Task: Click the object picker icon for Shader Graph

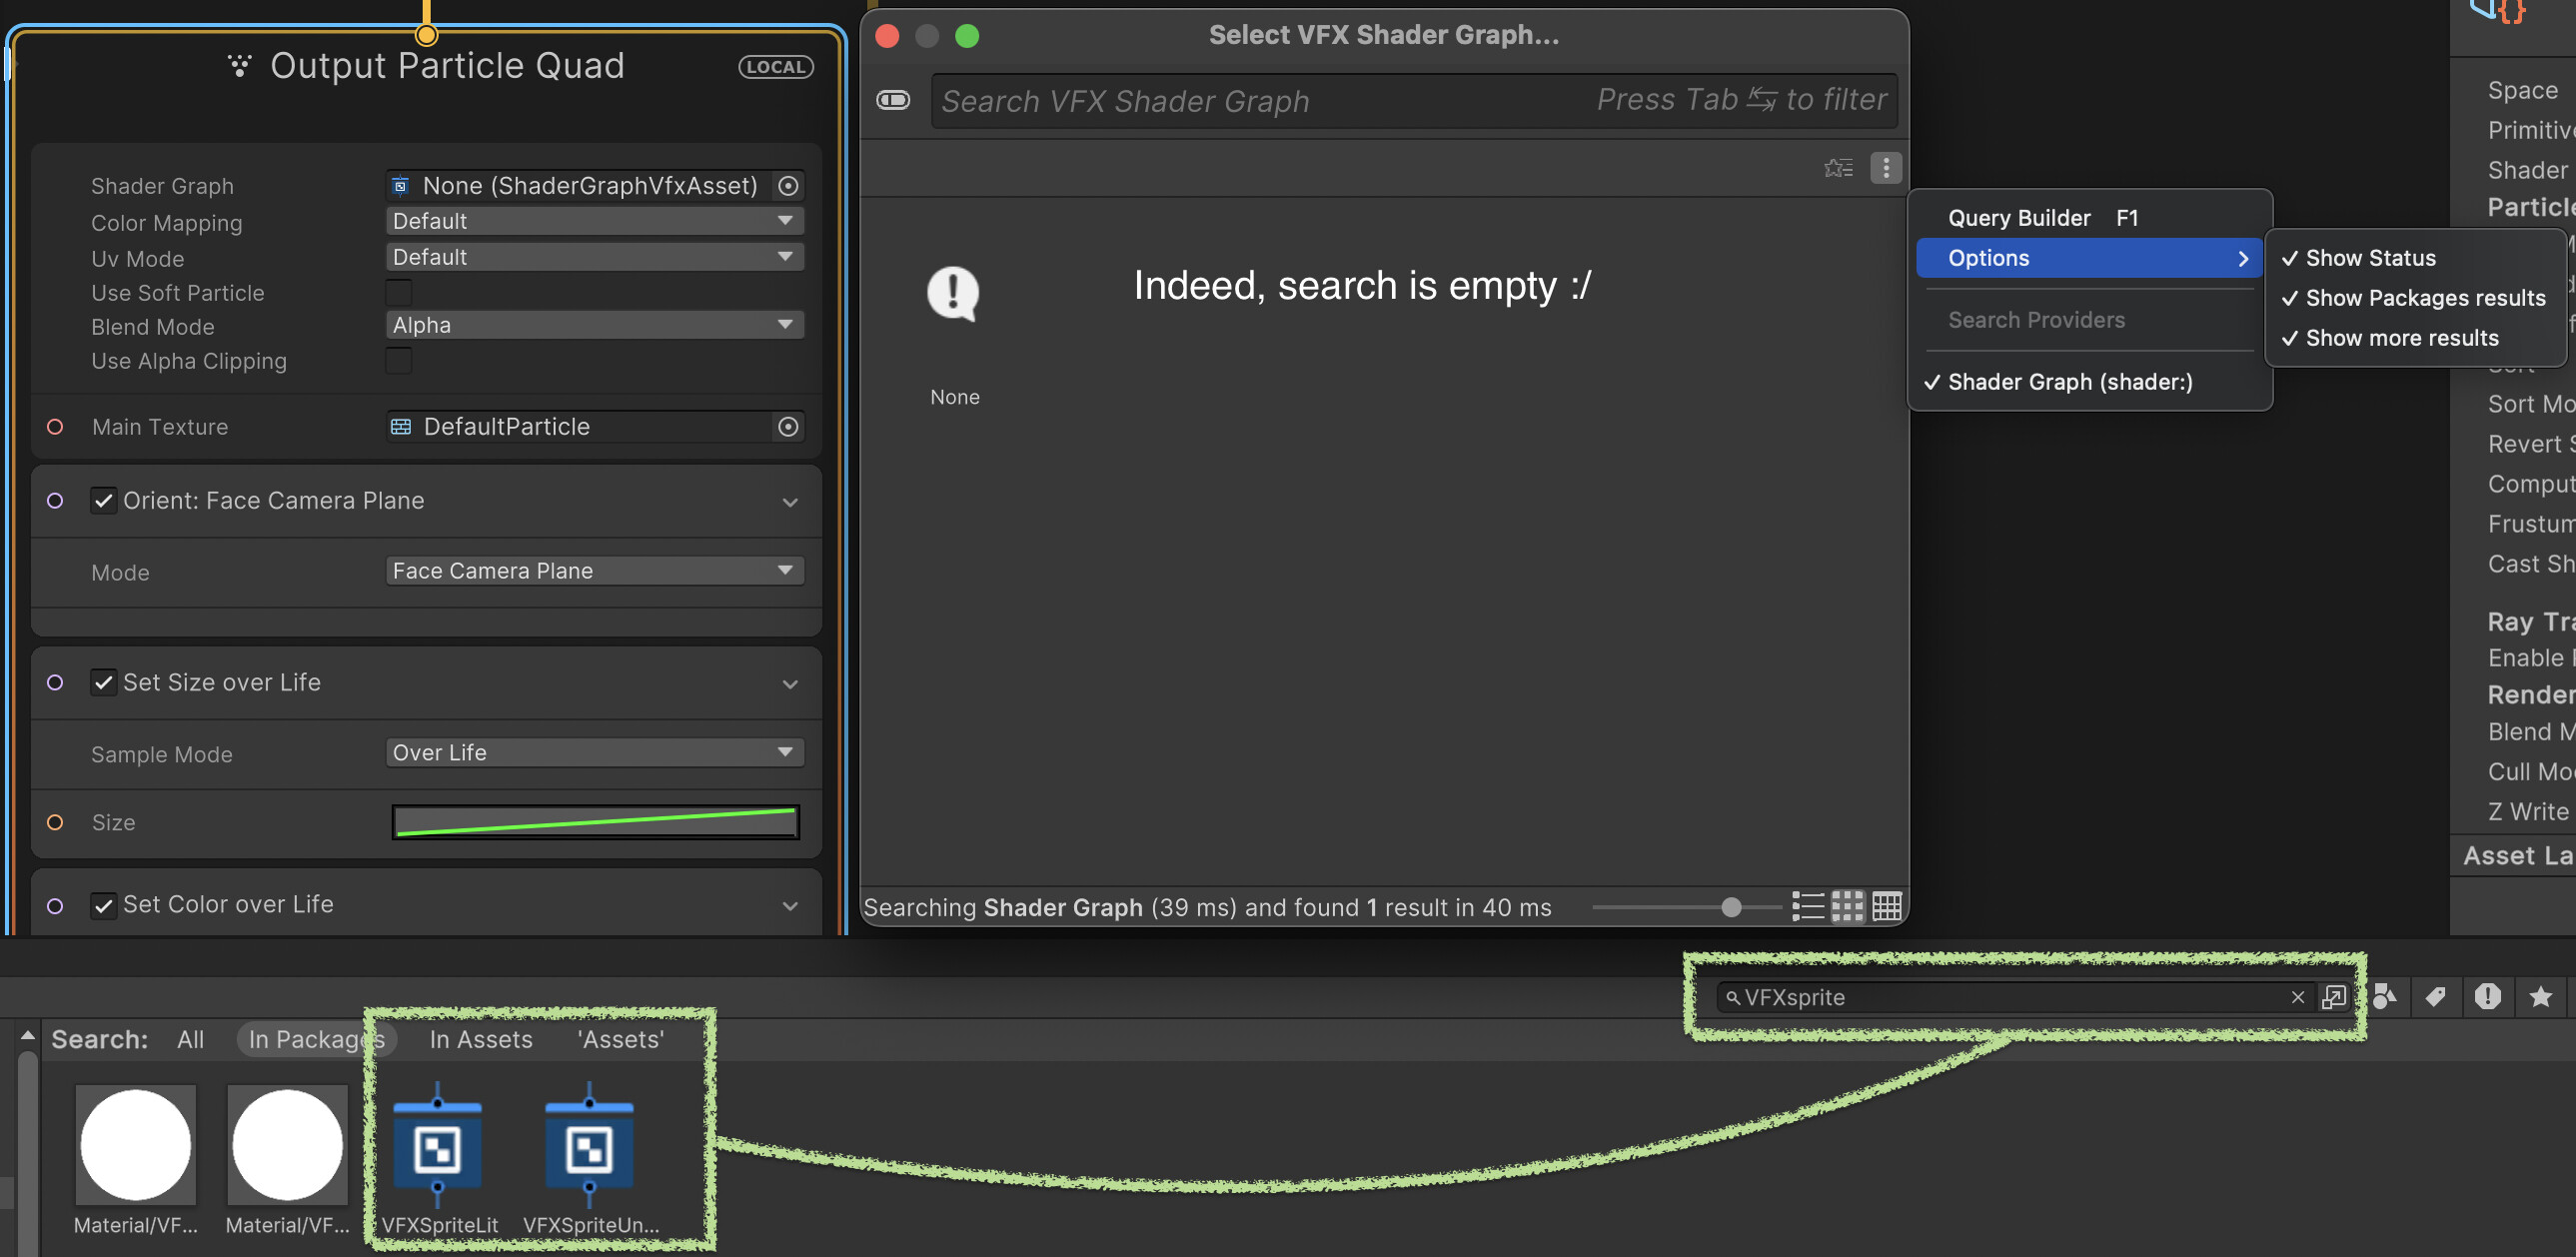Action: click(788, 186)
